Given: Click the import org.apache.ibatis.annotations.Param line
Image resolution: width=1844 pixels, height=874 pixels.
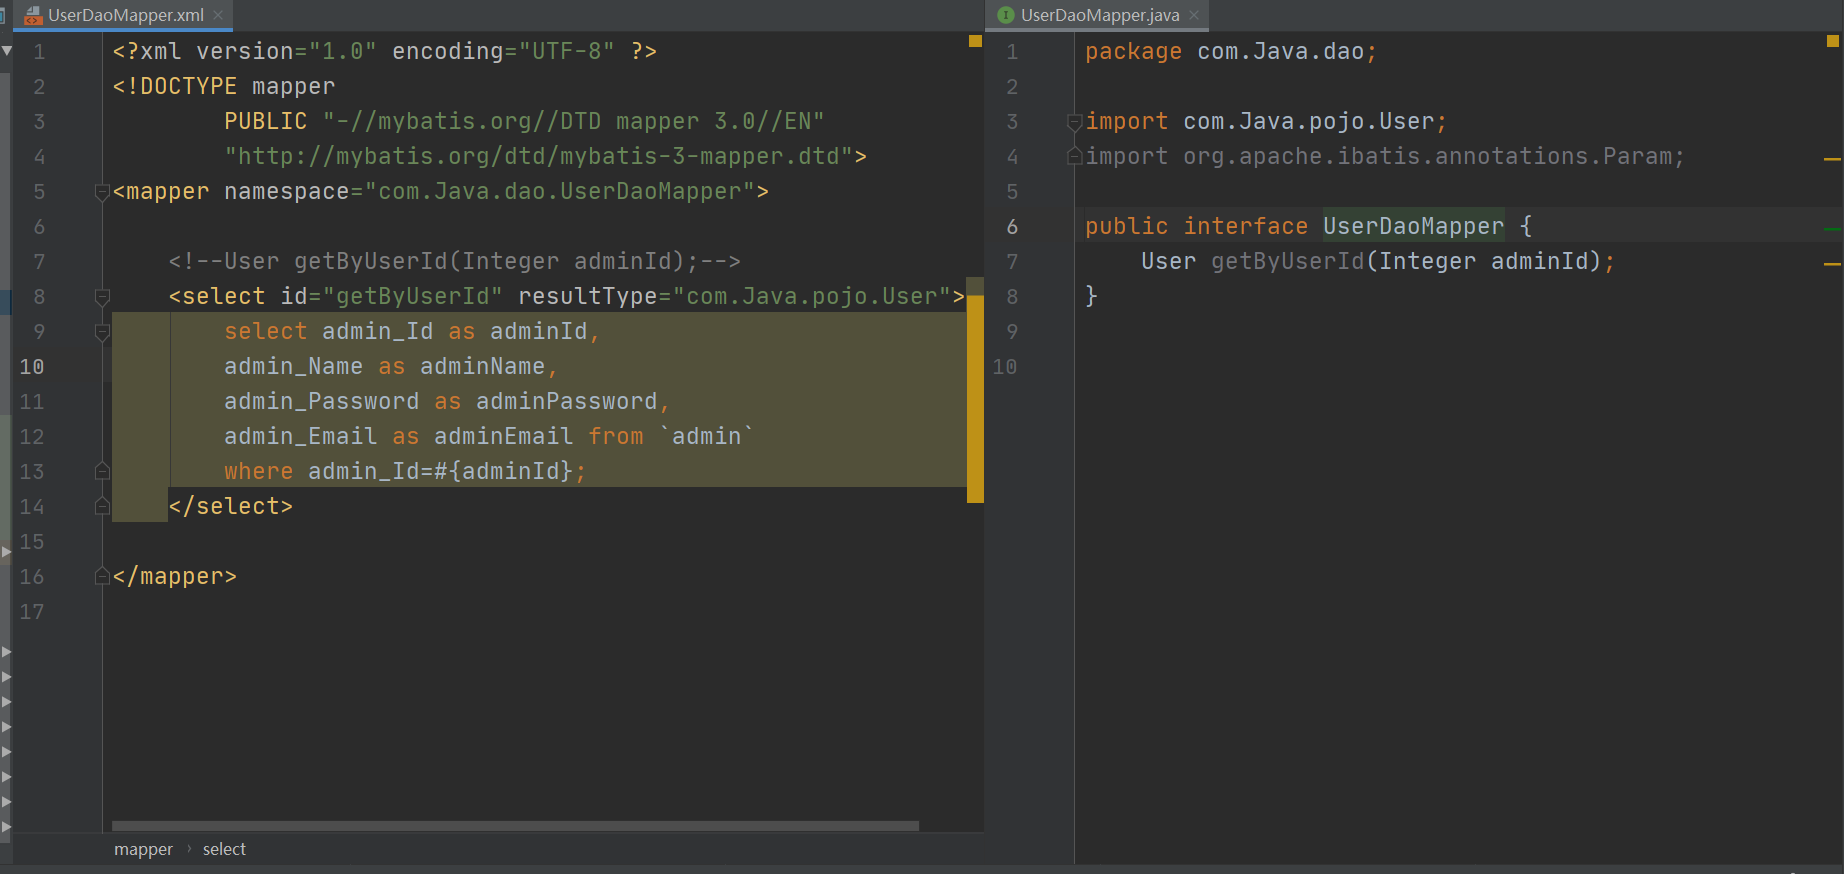Looking at the screenshot, I should click(1385, 156).
